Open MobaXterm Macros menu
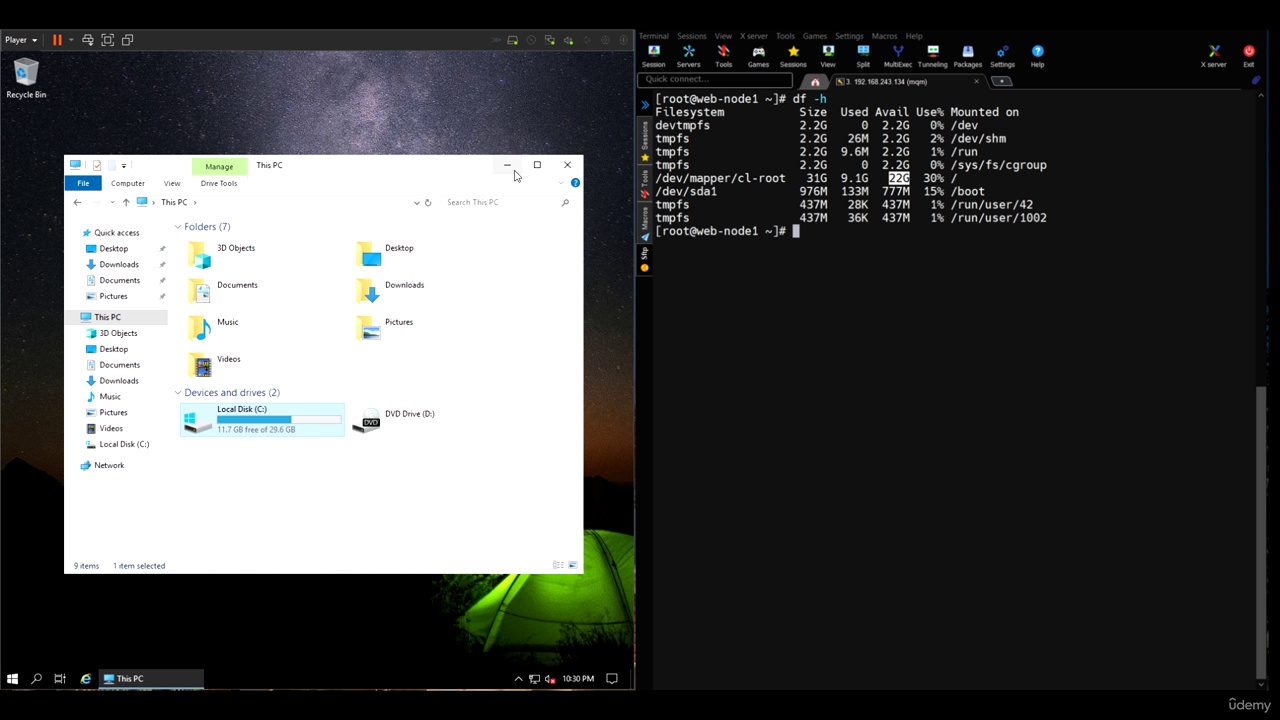Viewport: 1280px width, 720px height. (x=884, y=36)
